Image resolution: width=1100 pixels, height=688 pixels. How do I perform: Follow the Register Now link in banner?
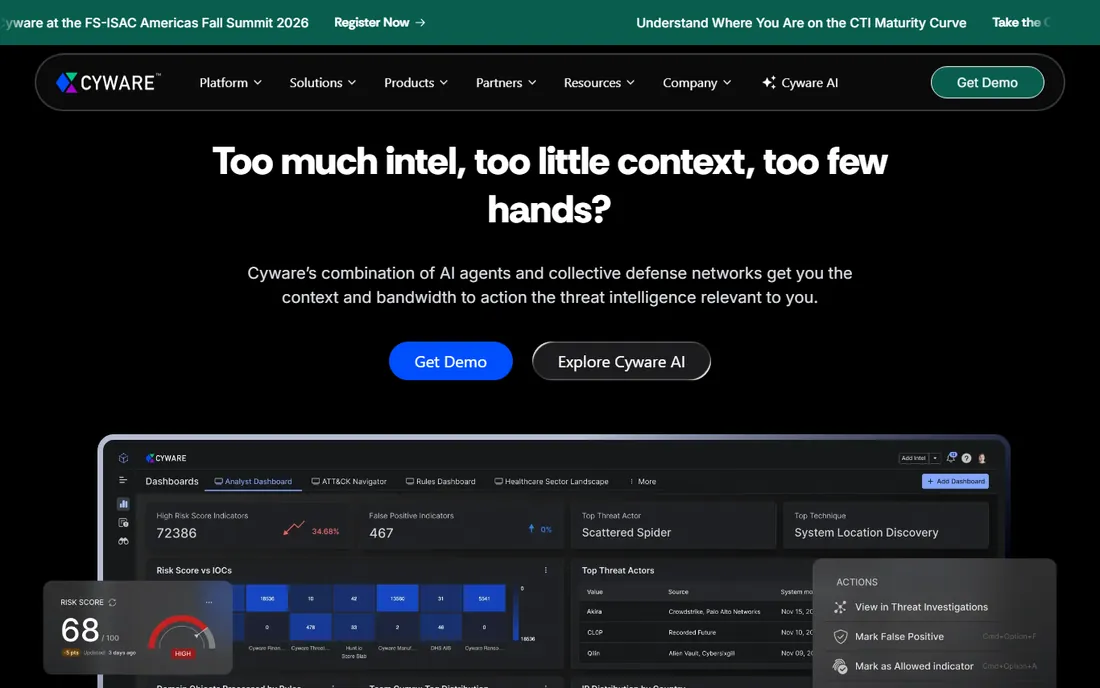pos(380,22)
